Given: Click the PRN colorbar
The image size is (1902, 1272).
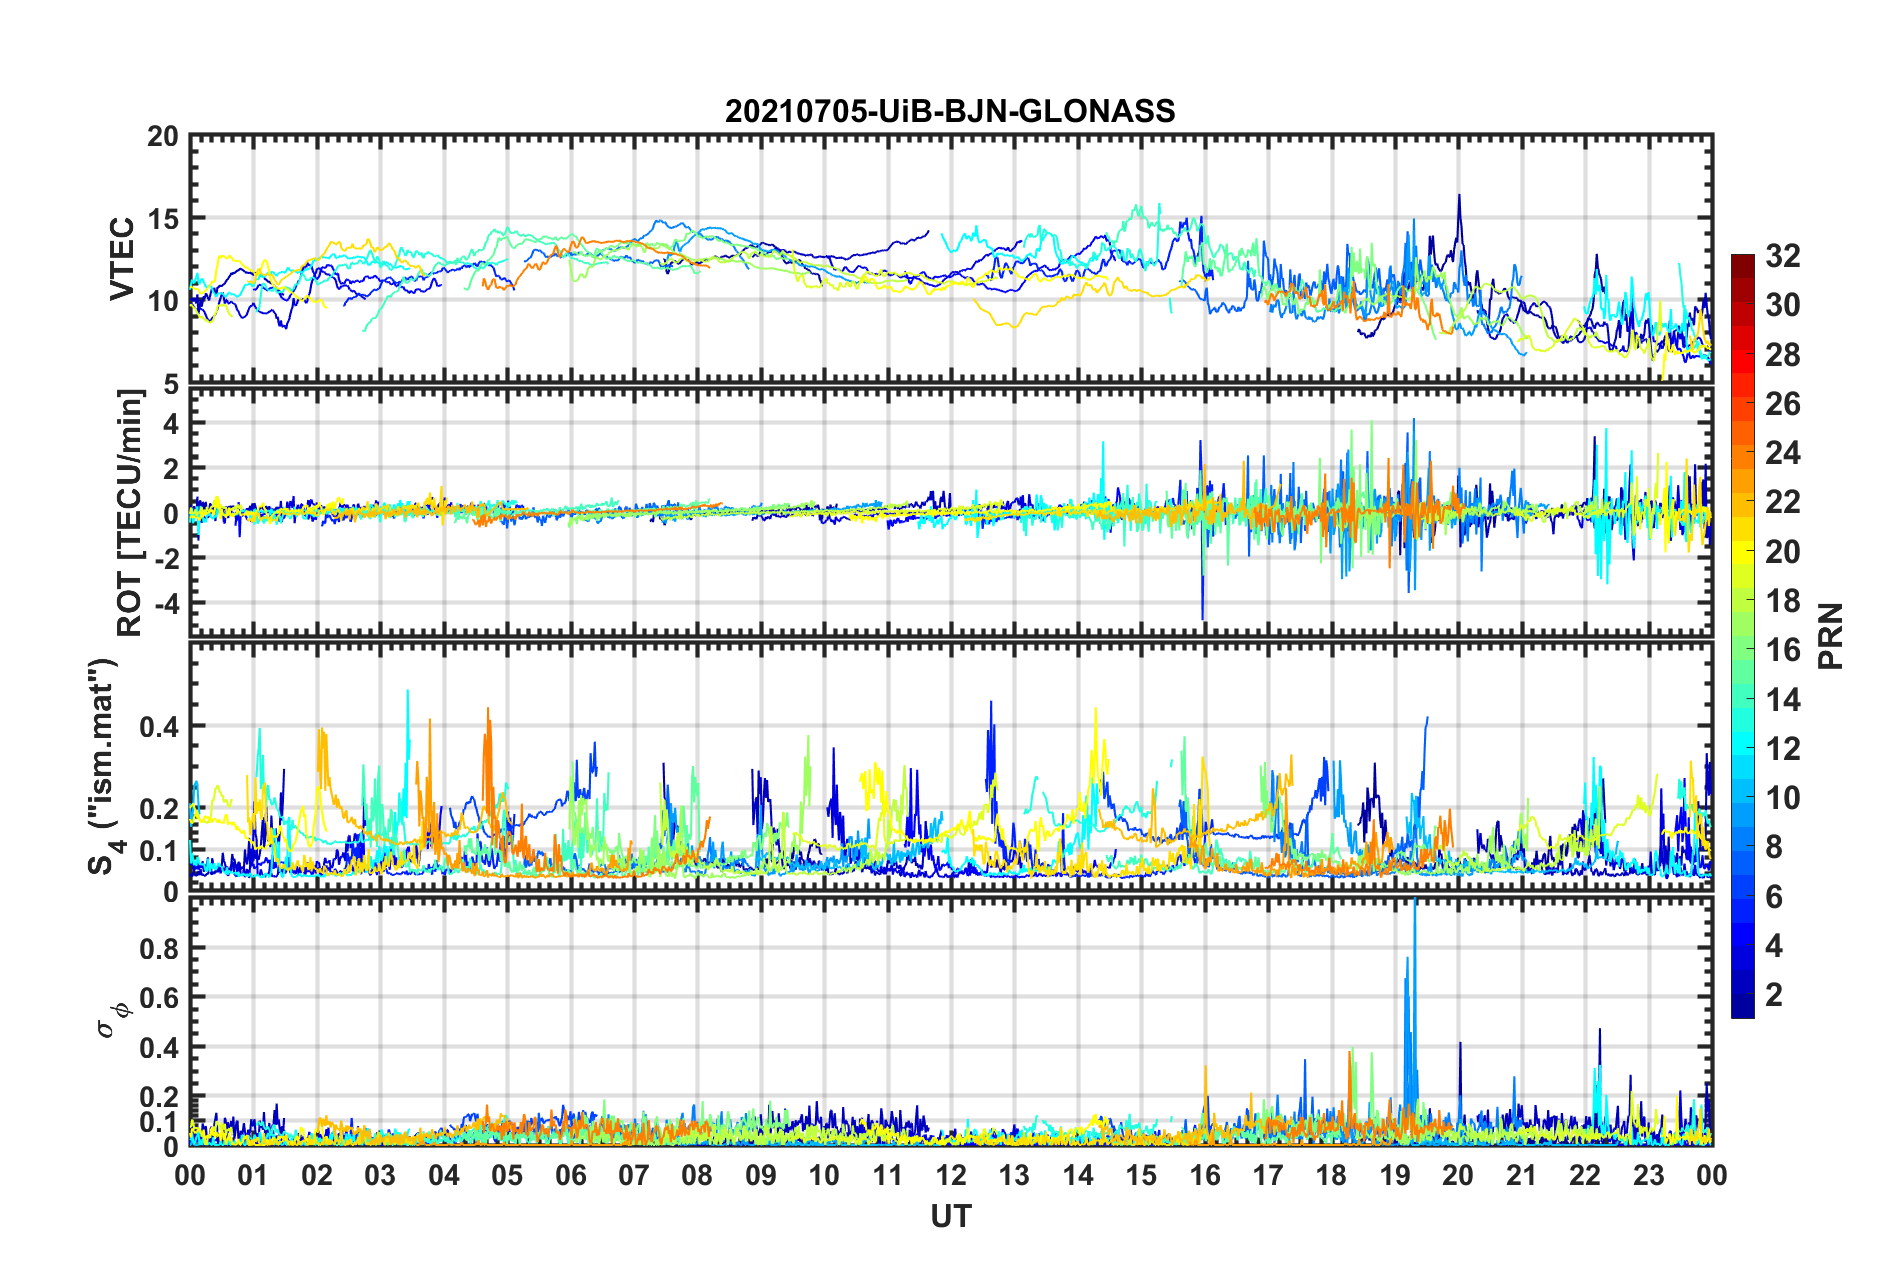Looking at the screenshot, I should point(1743,636).
